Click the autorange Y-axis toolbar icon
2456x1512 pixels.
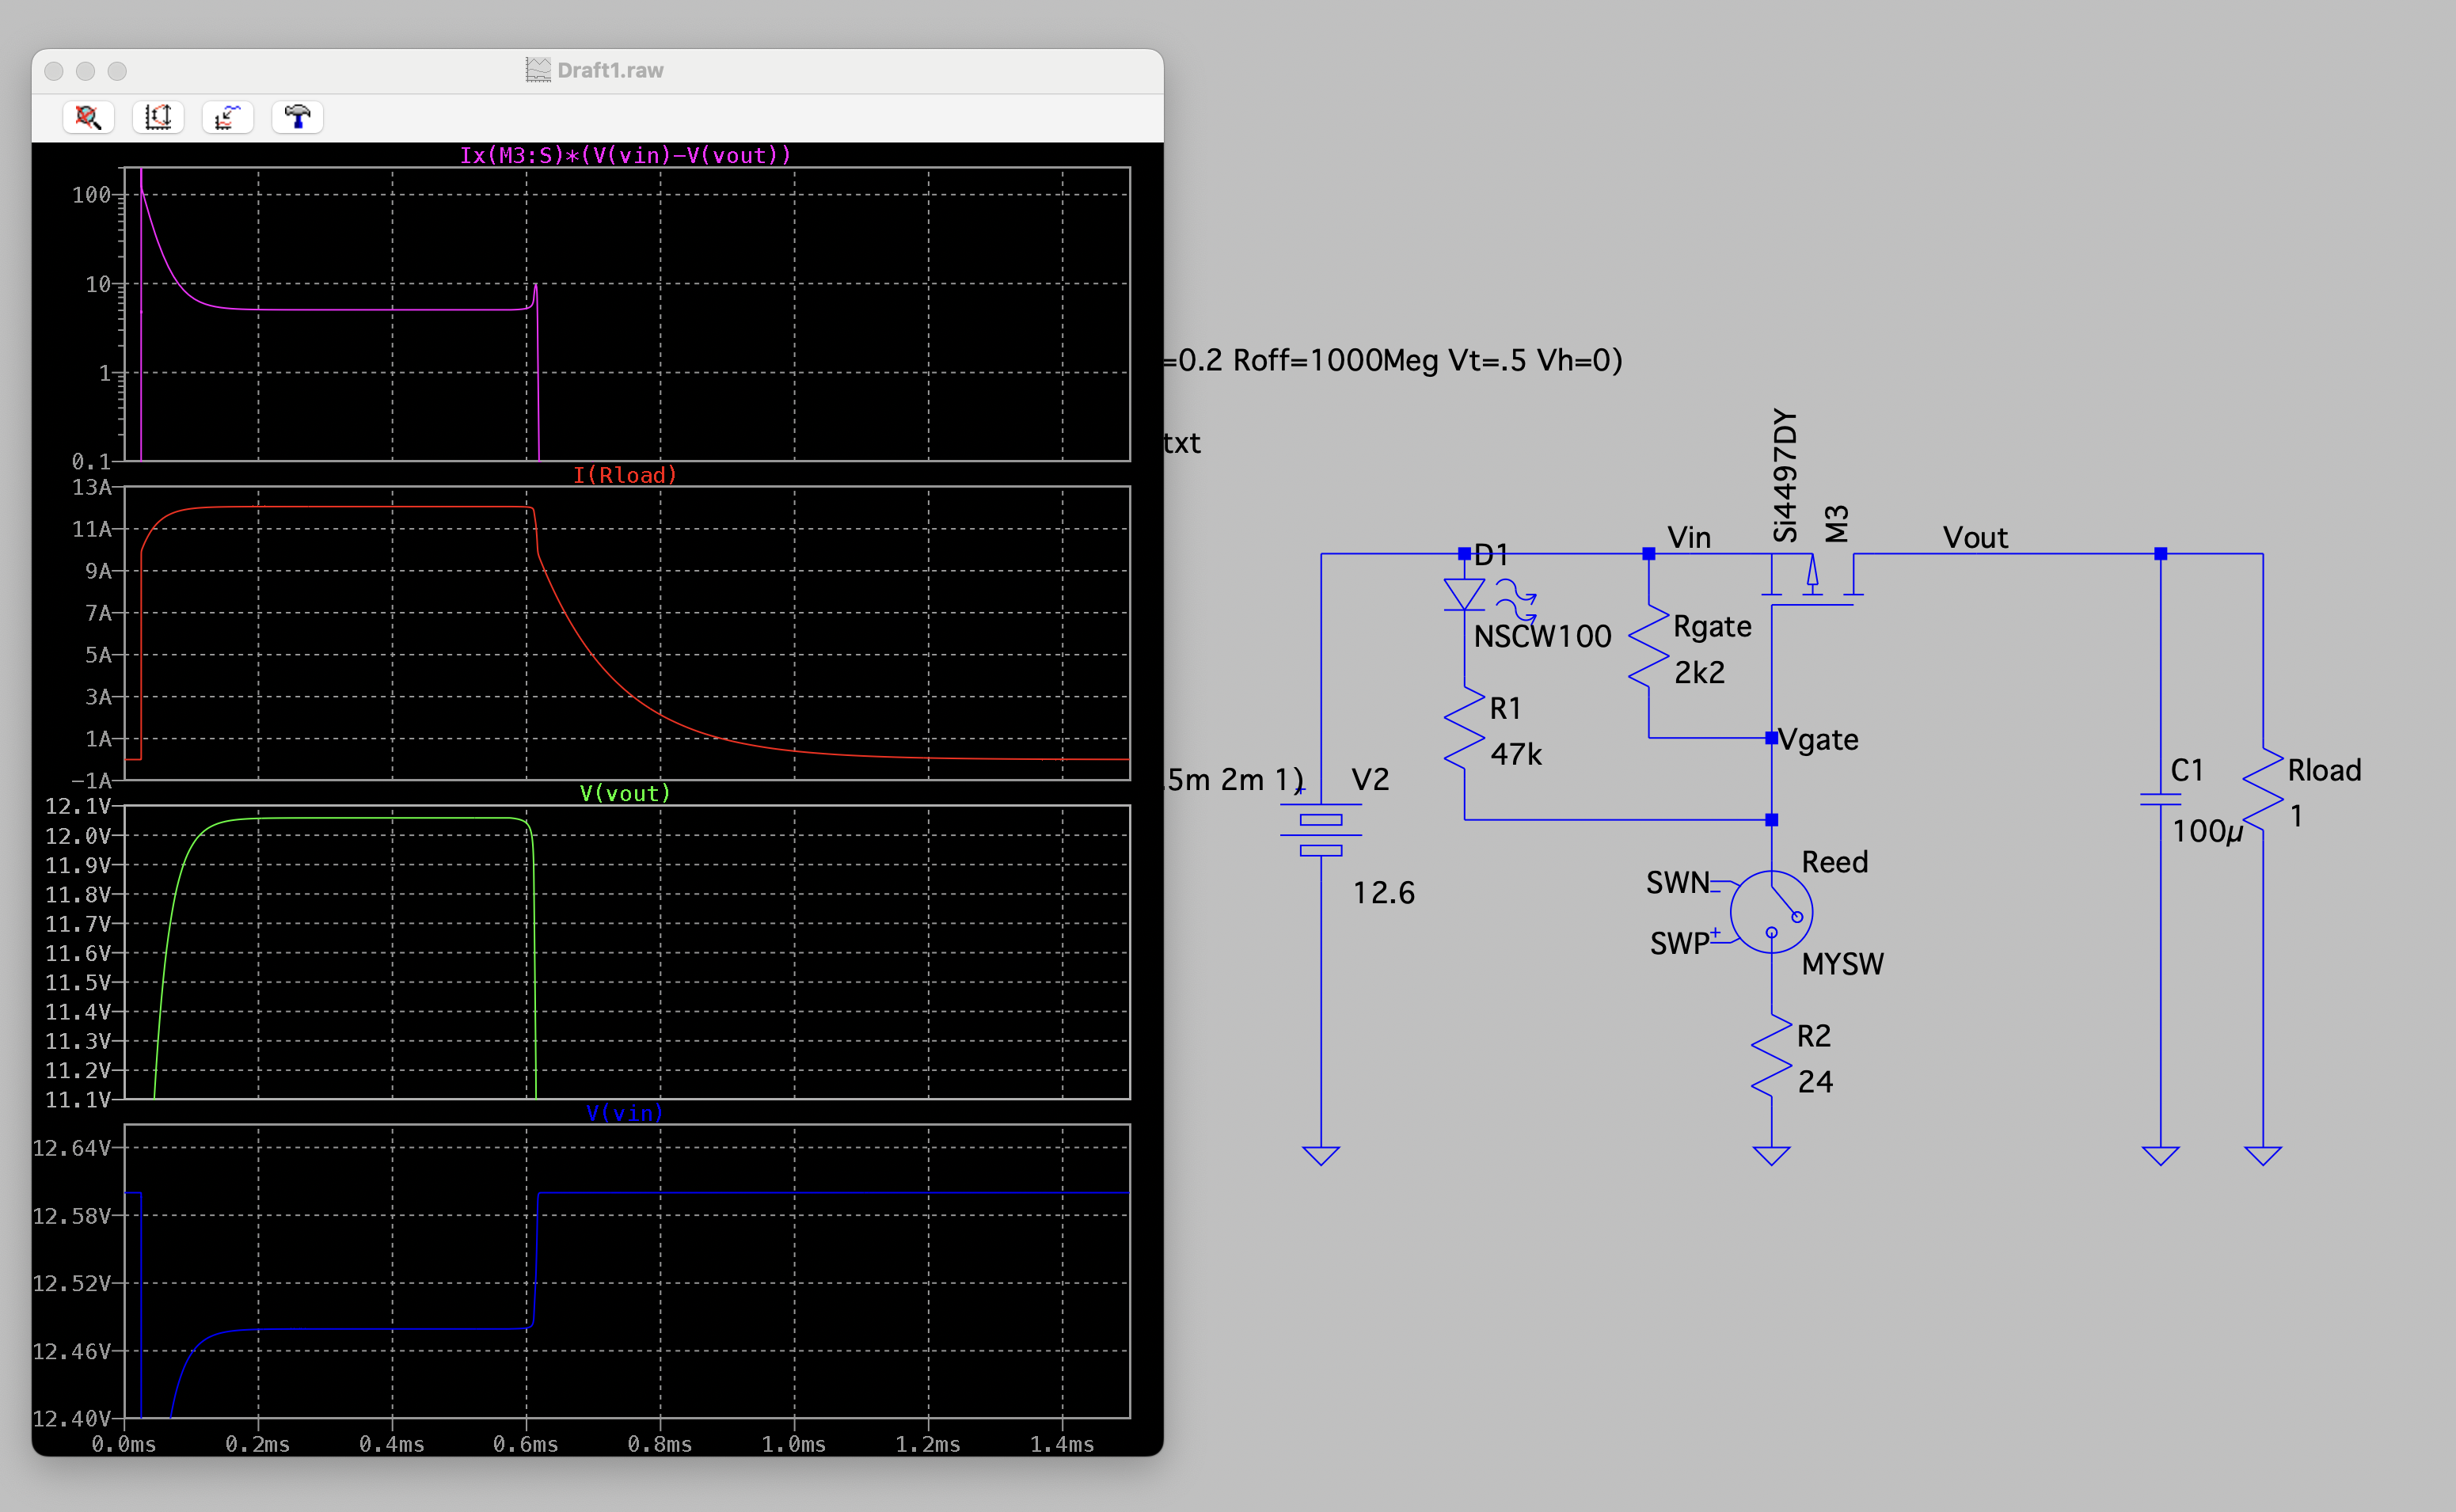(158, 117)
